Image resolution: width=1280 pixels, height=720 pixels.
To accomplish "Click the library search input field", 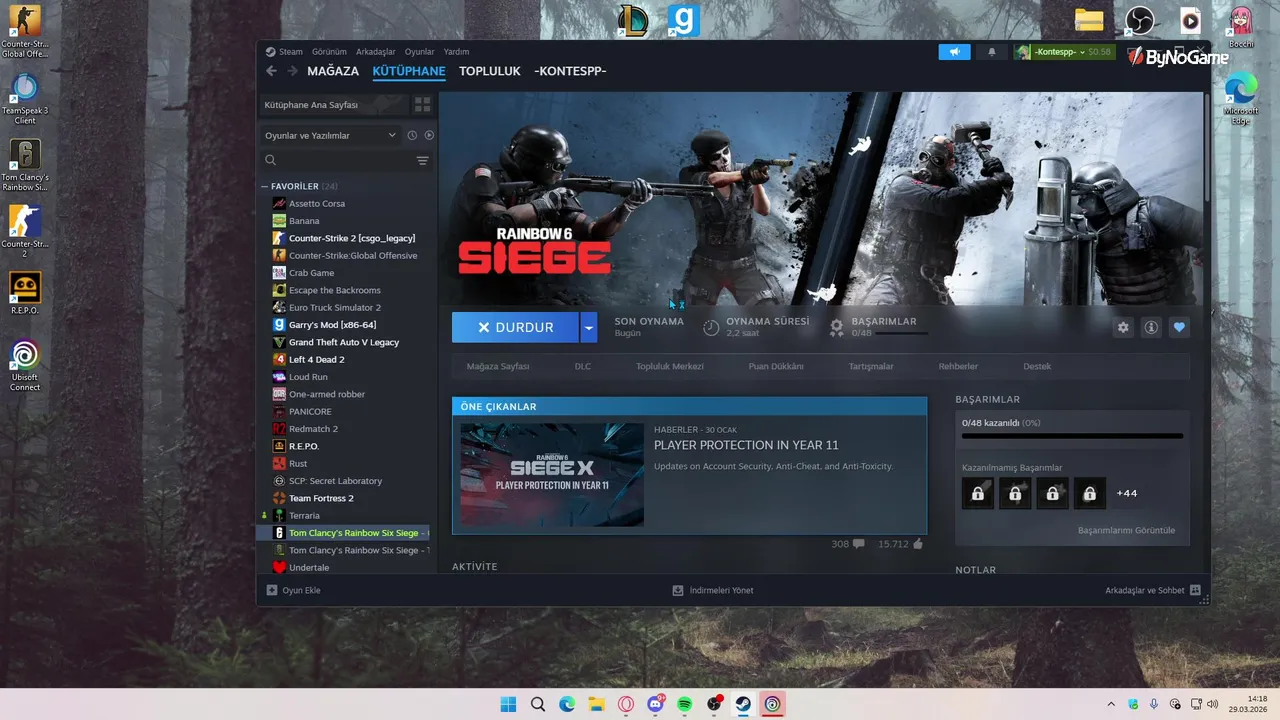I will point(346,160).
